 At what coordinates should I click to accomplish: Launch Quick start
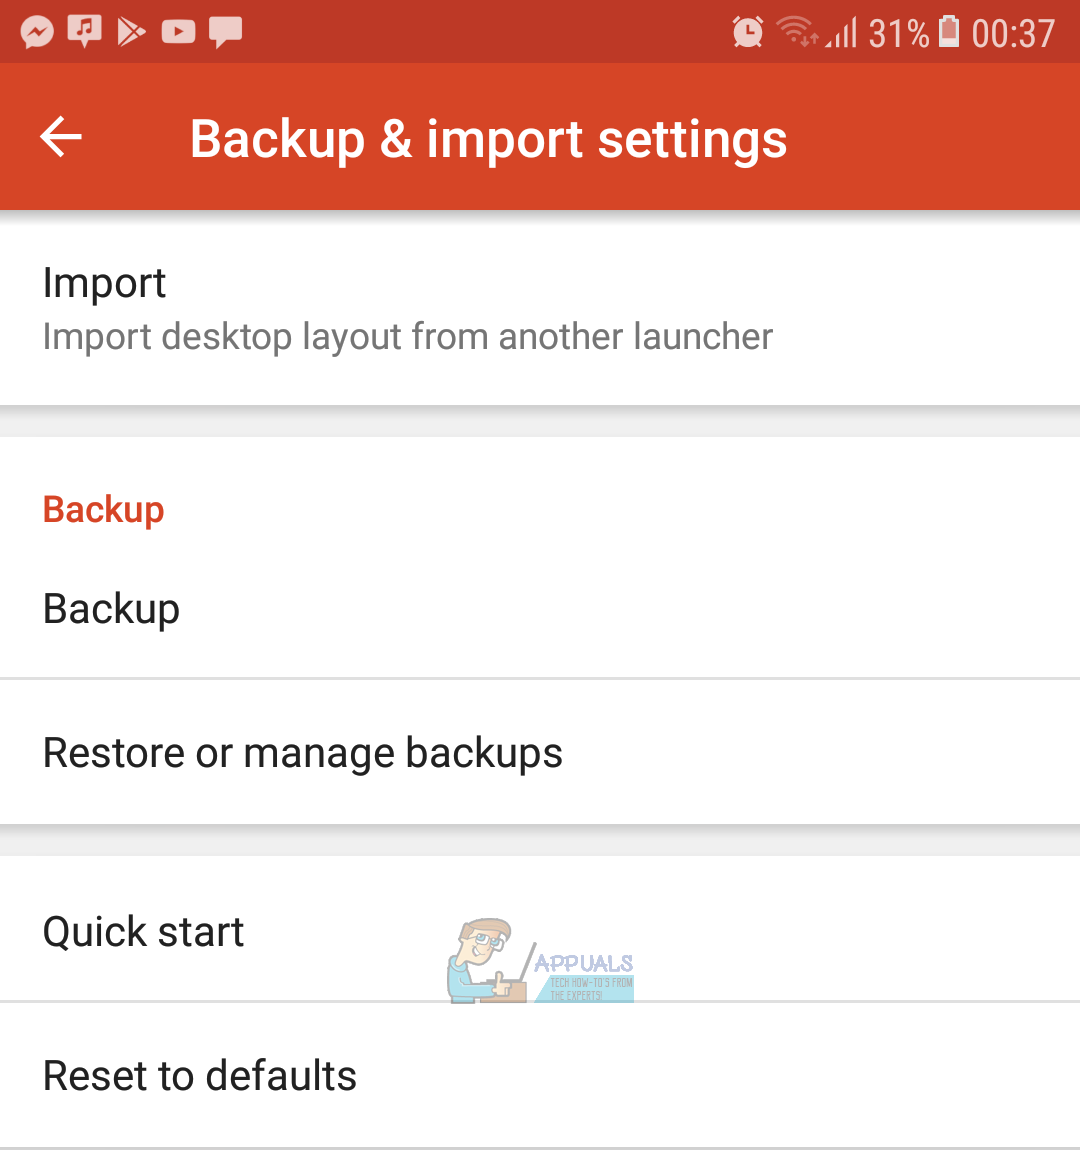coord(144,932)
